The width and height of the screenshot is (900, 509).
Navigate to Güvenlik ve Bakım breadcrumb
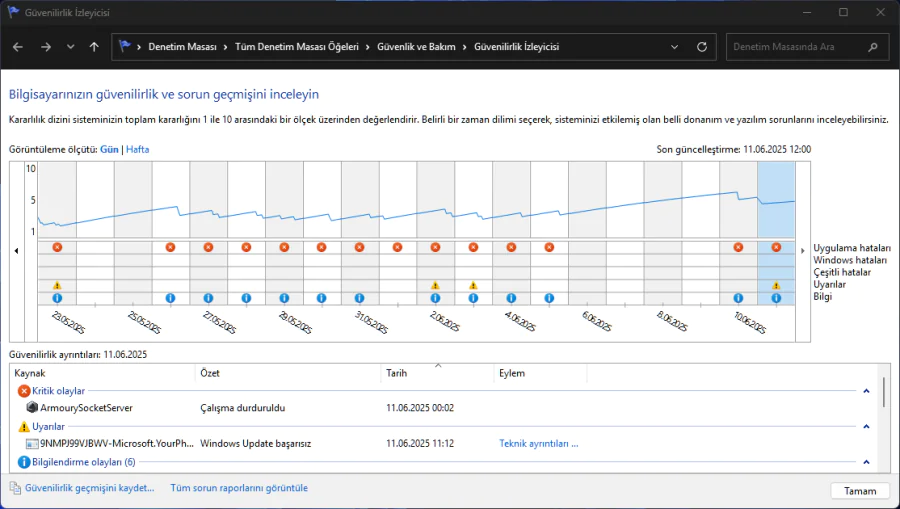[x=416, y=47]
